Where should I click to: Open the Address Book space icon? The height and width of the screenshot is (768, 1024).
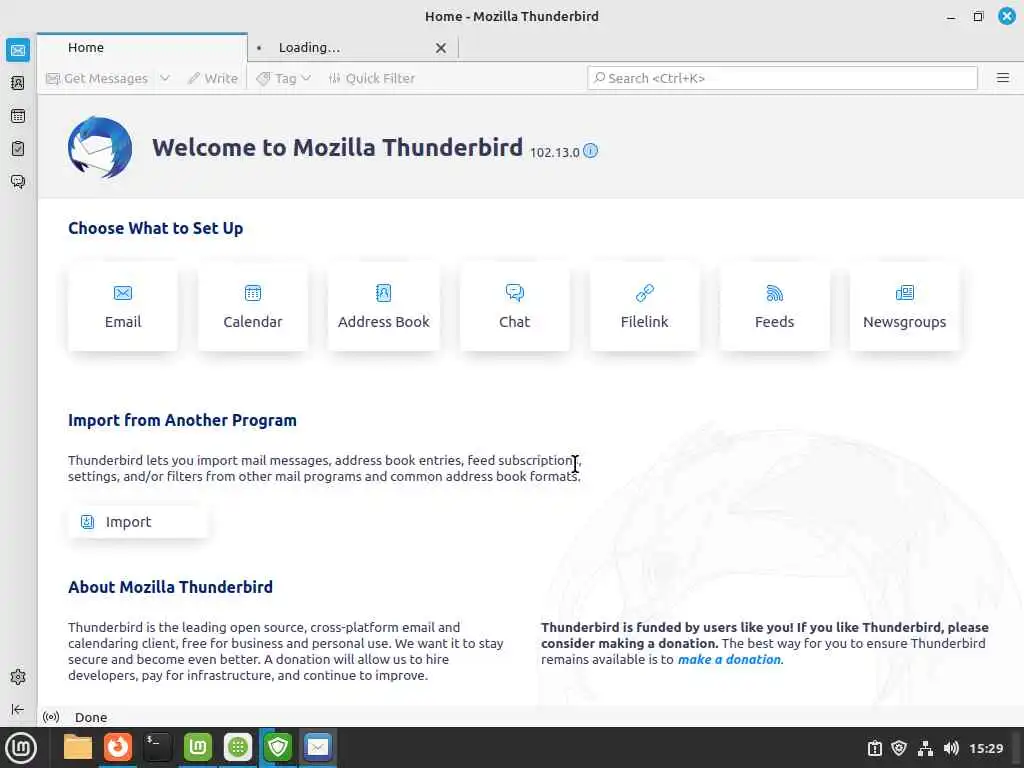pyautogui.click(x=18, y=83)
